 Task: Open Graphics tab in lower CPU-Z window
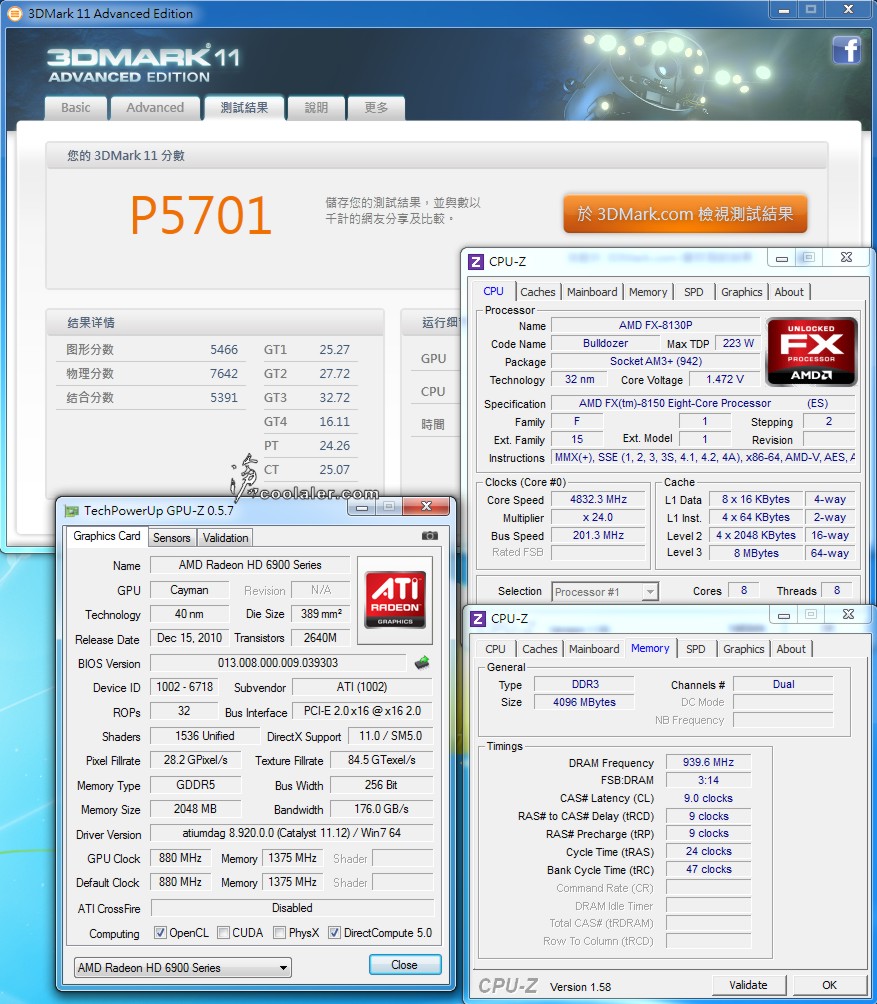click(743, 649)
